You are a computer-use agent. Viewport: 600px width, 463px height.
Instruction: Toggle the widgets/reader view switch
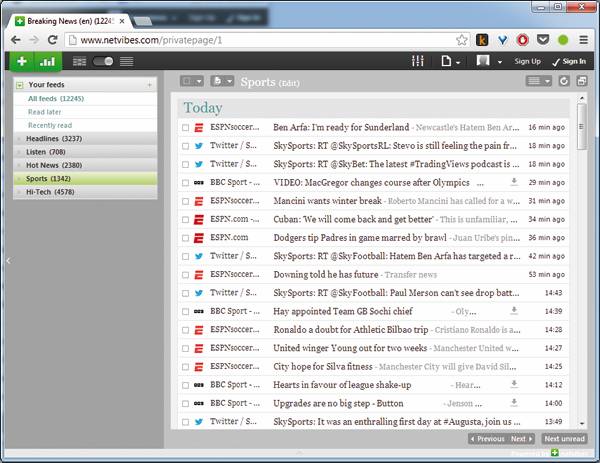pyautogui.click(x=103, y=61)
